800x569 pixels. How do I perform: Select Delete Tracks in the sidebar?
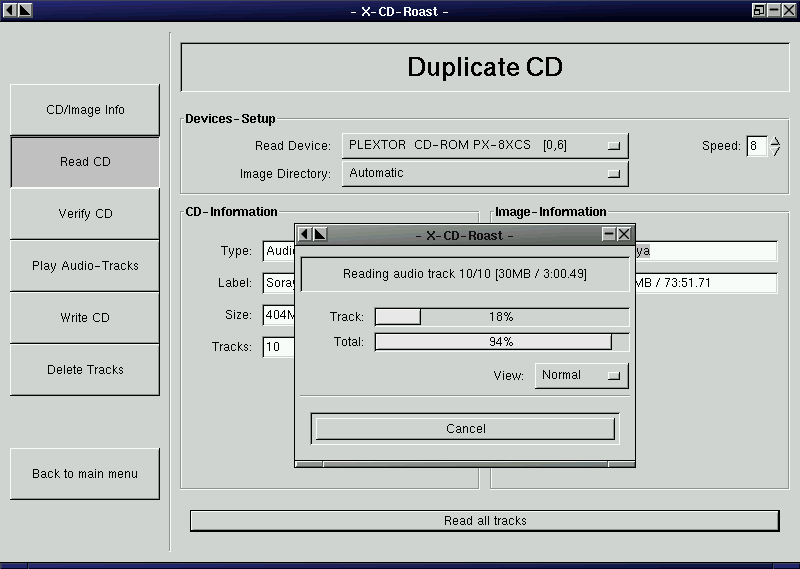(85, 370)
